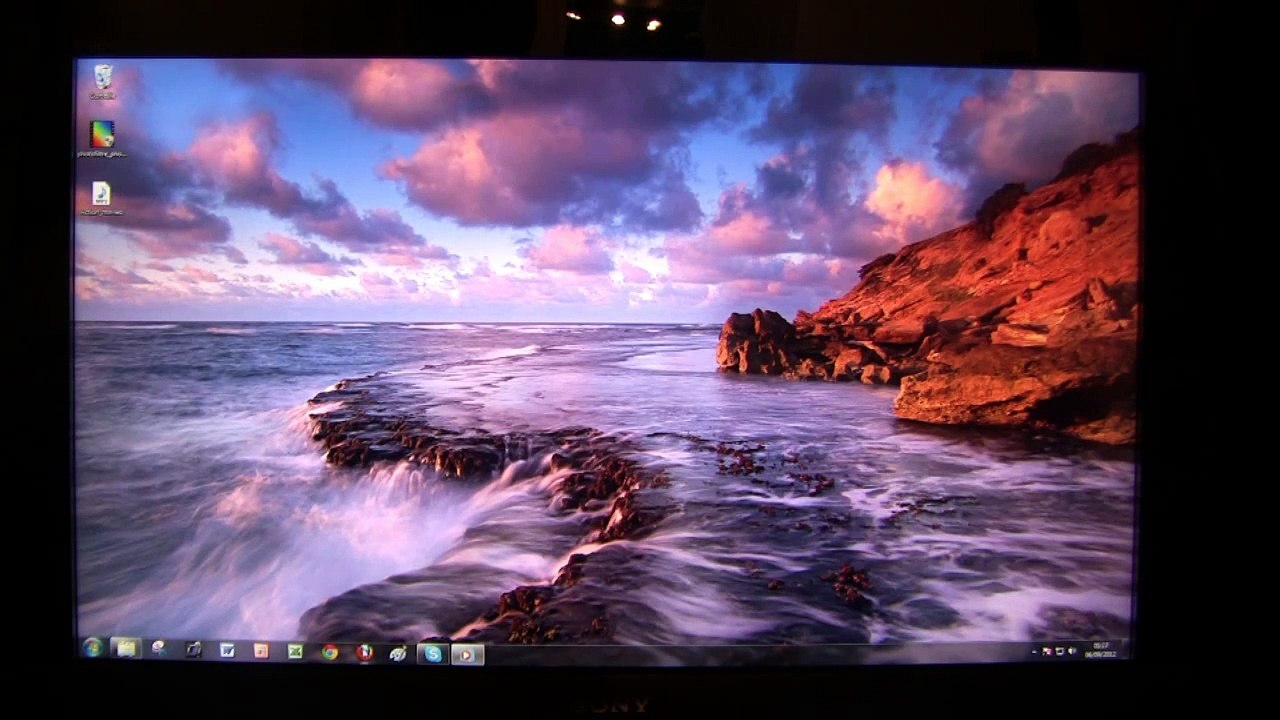Launch PowerPoint from the taskbar

[x=261, y=651]
